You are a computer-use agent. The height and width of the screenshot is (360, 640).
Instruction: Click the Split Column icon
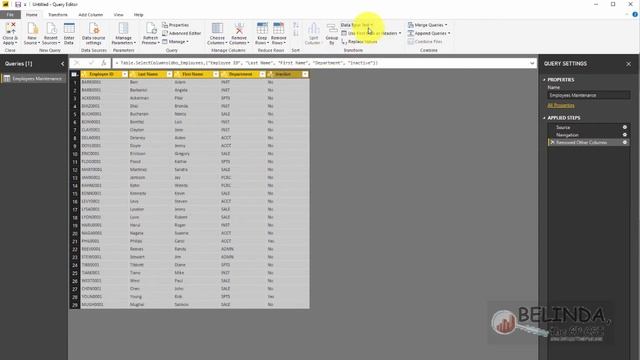coord(313,33)
